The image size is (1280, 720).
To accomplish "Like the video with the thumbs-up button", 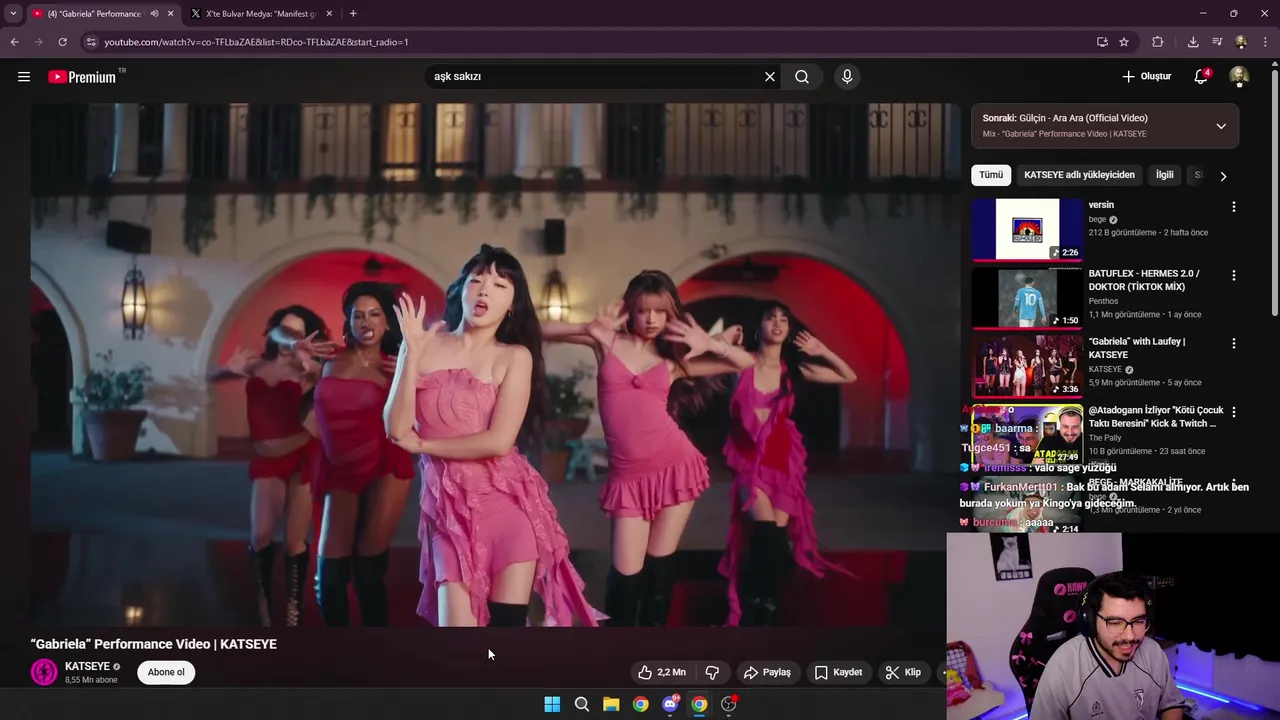I will click(x=661, y=672).
